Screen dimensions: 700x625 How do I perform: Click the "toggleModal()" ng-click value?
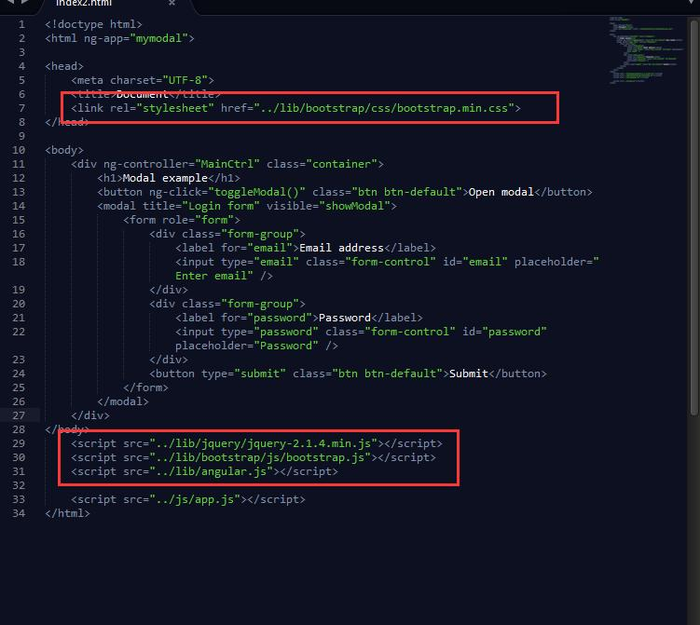(x=257, y=192)
